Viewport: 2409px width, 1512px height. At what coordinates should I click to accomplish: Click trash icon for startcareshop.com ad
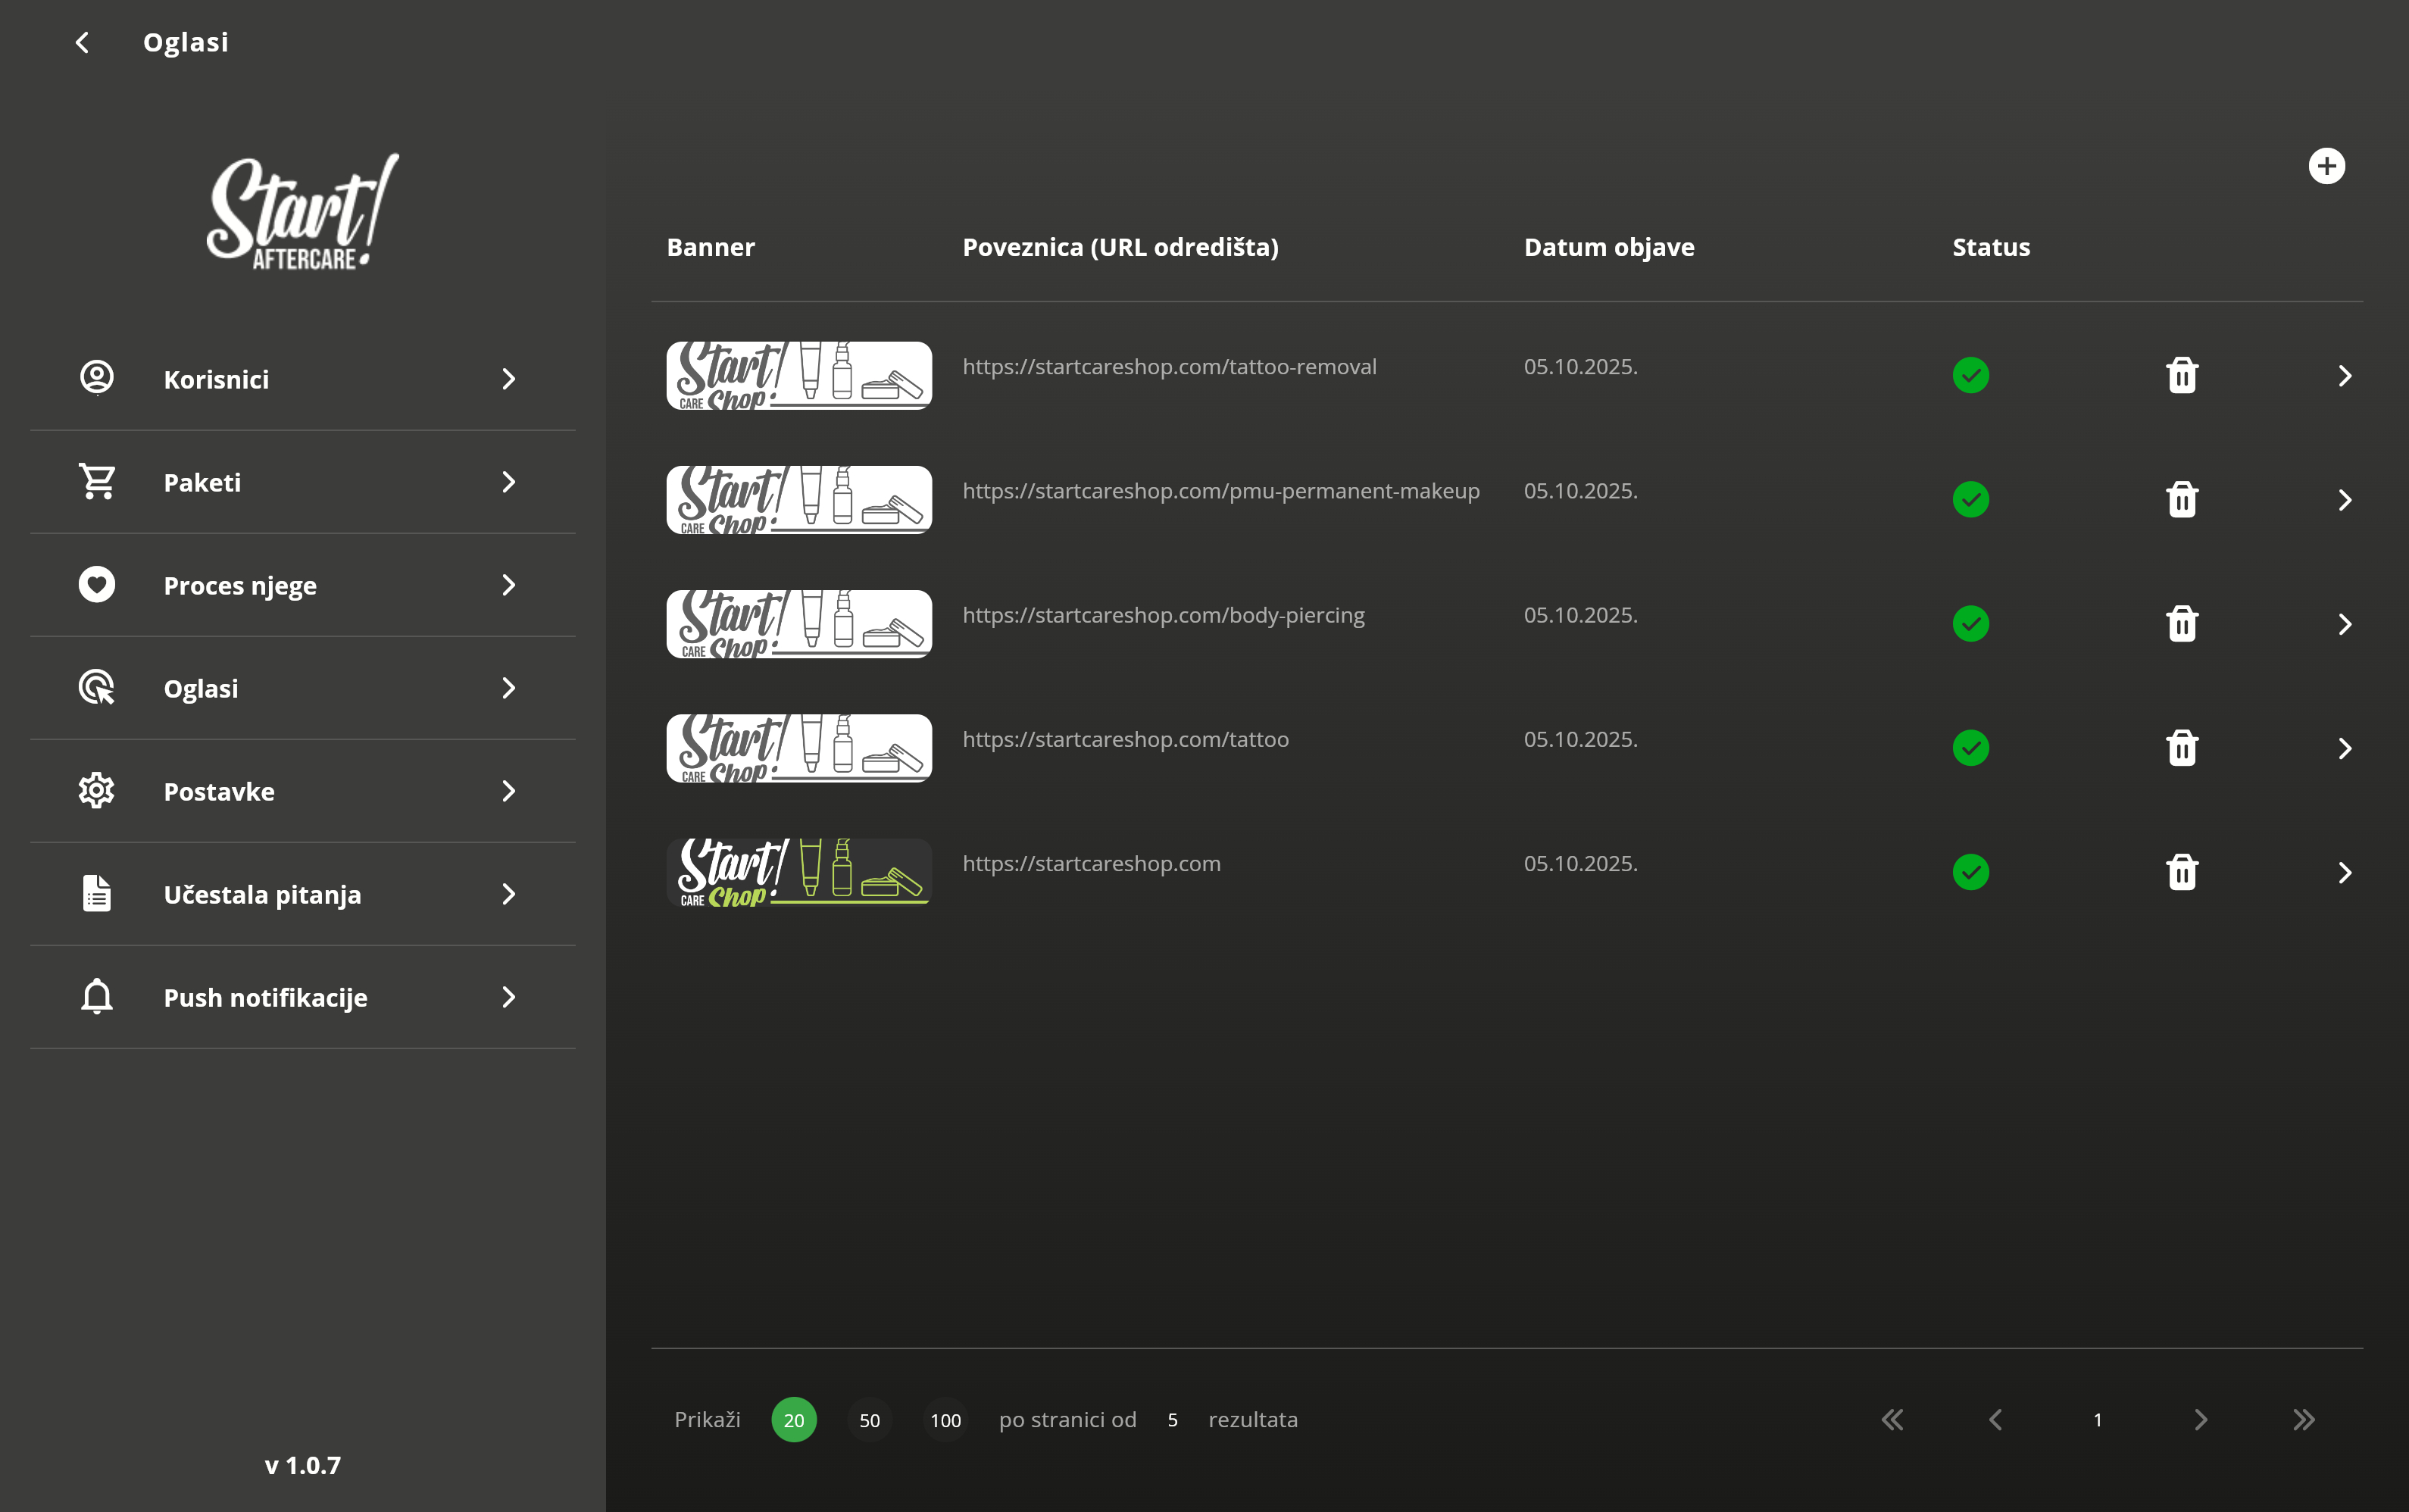point(2181,872)
